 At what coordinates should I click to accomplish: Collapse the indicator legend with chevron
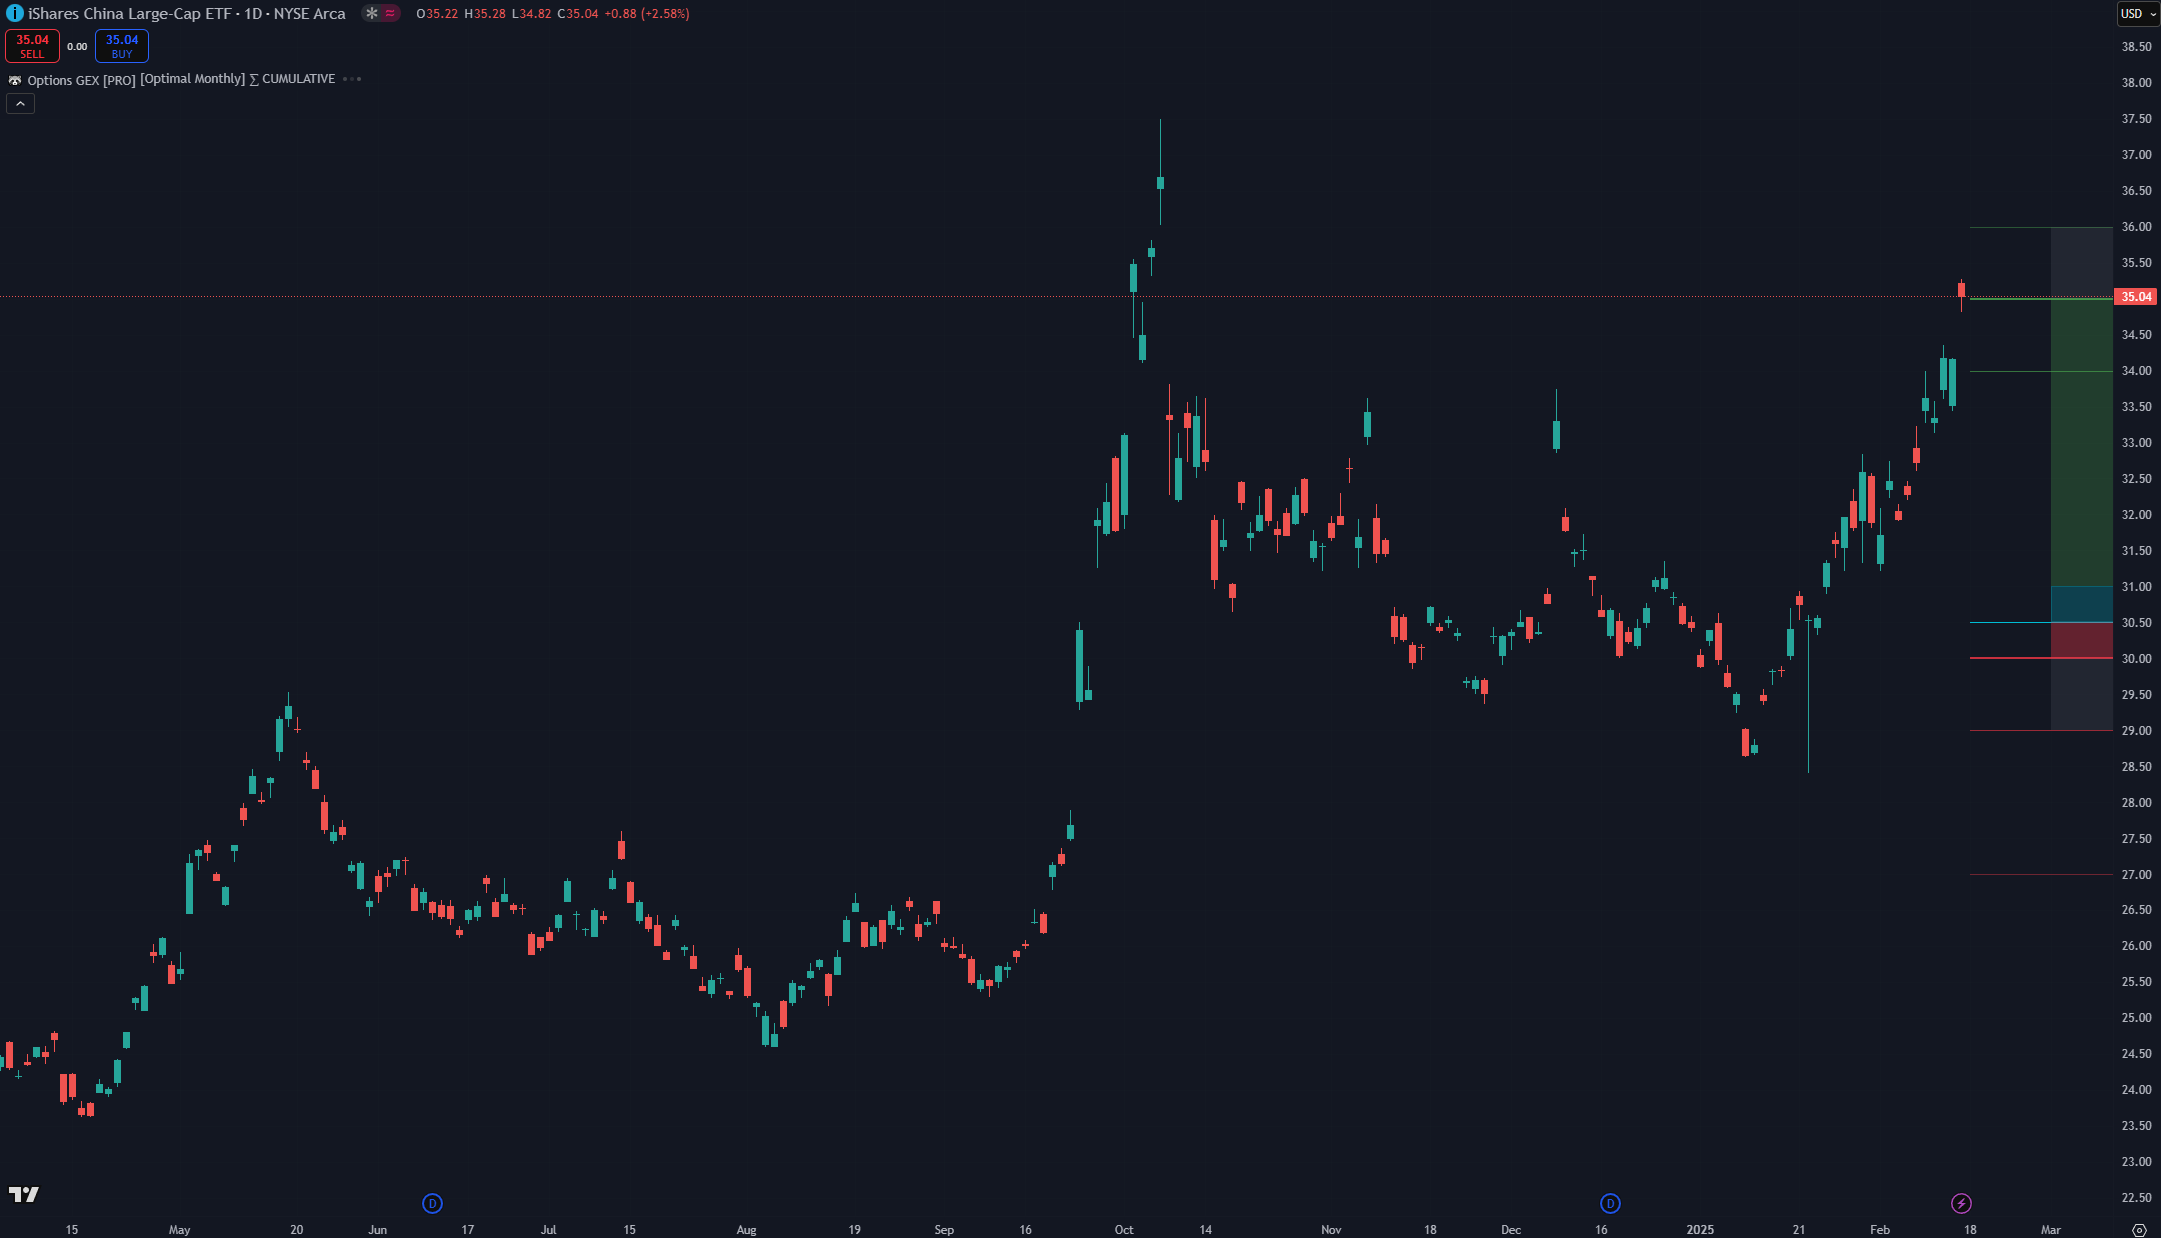click(20, 104)
